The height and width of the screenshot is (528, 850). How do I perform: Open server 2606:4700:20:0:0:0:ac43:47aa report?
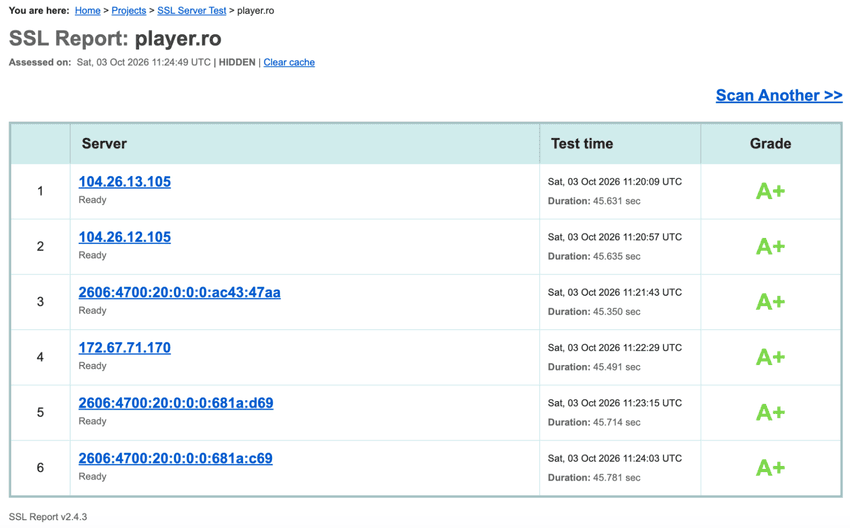179,292
